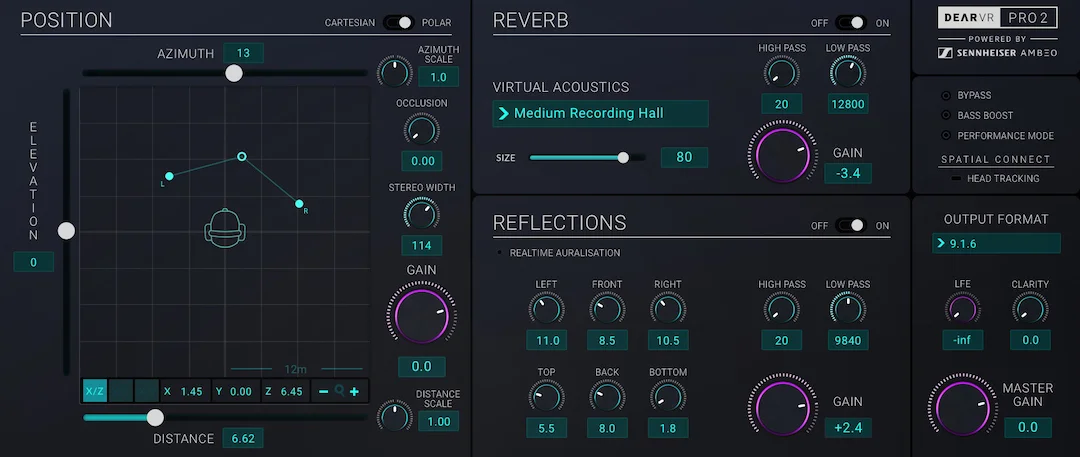Click the Occlusion knob
1080x457 pixels.
pyautogui.click(x=422, y=129)
